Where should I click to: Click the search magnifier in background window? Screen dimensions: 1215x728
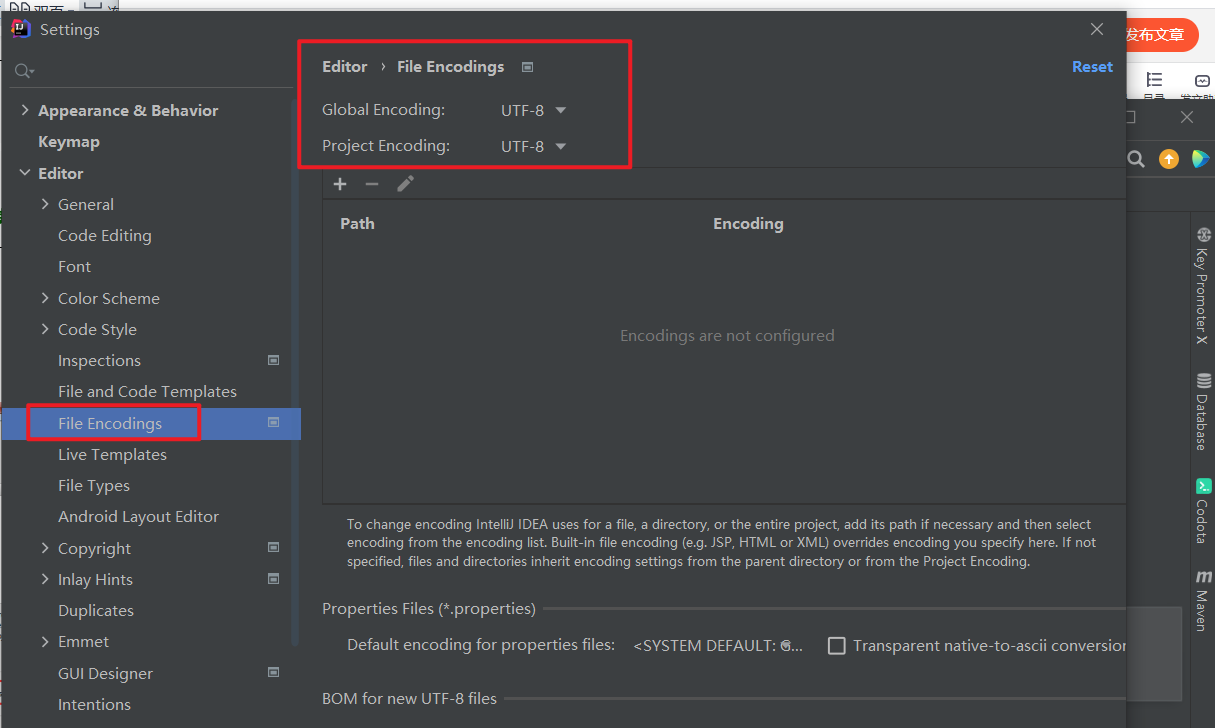[1136, 158]
